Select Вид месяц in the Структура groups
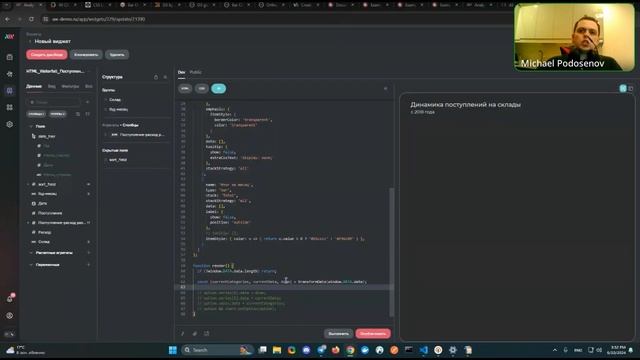The width and height of the screenshot is (640, 360). (118, 109)
